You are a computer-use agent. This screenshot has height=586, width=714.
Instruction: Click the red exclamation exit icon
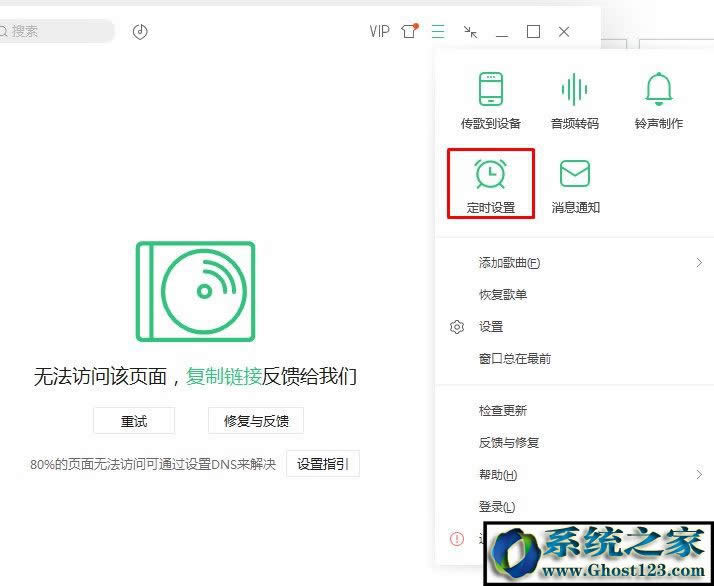(457, 539)
